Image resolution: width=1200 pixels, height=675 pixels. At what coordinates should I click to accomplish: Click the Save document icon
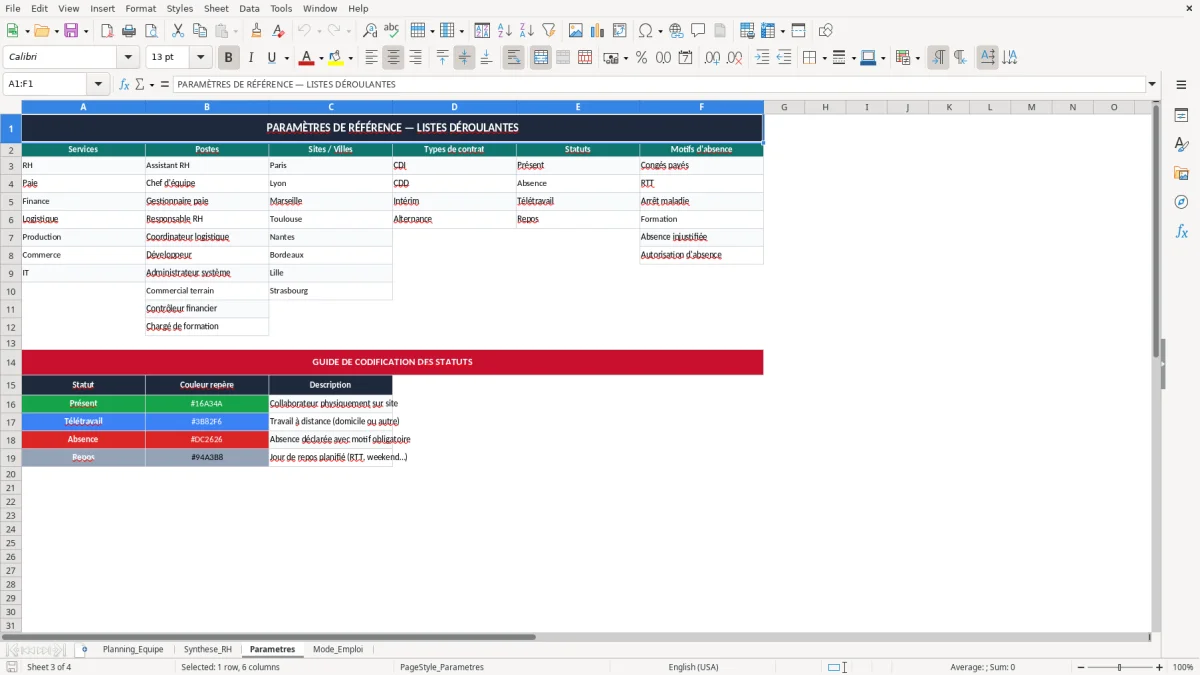point(71,31)
